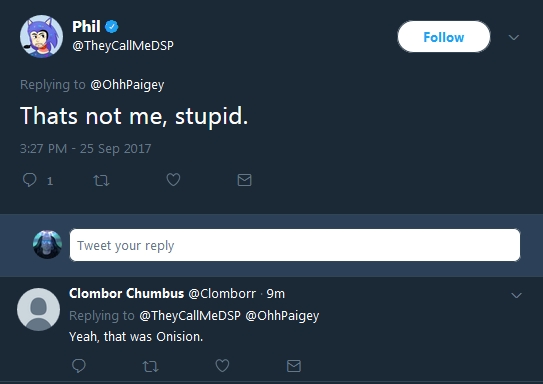The image size is (543, 384).
Task: Click the reply bubble icon on Phil's tweet
Action: click(29, 180)
